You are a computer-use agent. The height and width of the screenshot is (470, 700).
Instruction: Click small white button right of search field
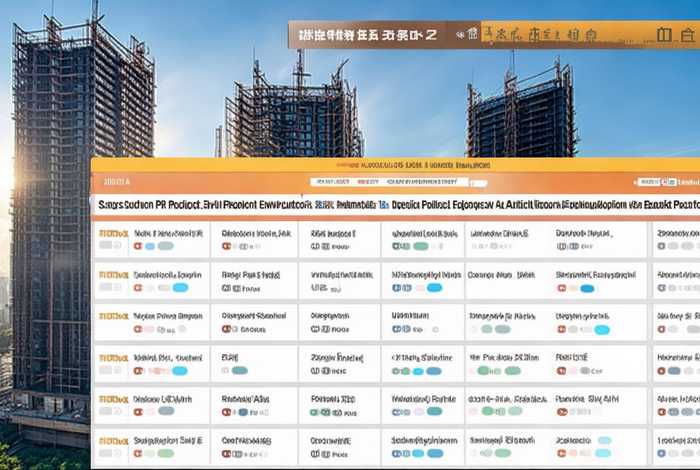[479, 183]
